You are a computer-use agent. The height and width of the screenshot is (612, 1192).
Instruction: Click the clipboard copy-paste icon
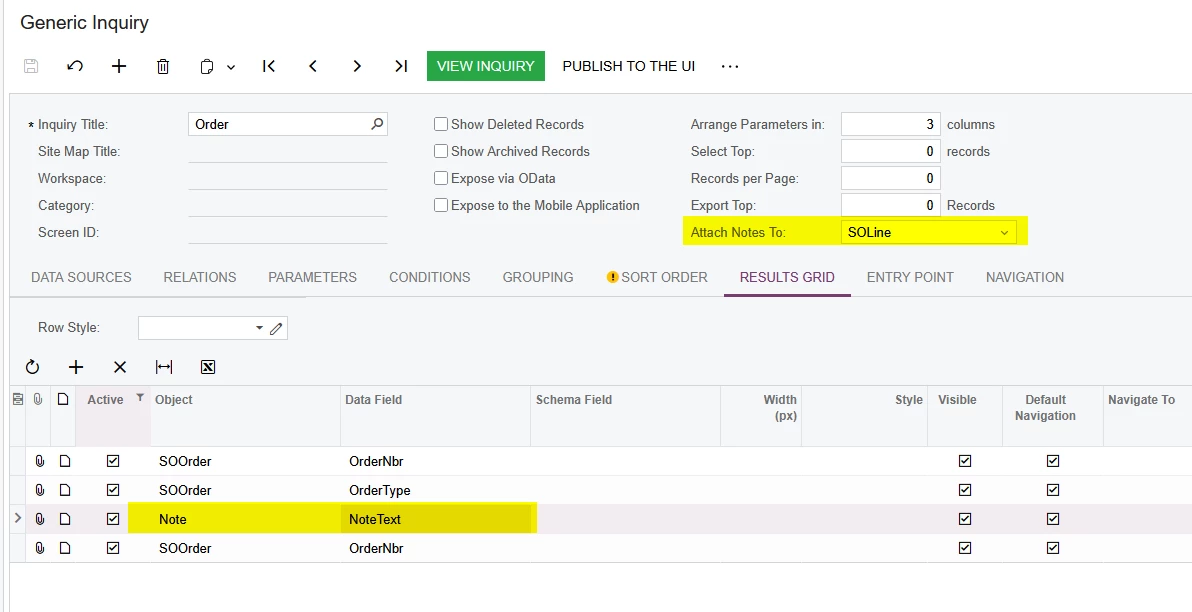pyautogui.click(x=207, y=67)
